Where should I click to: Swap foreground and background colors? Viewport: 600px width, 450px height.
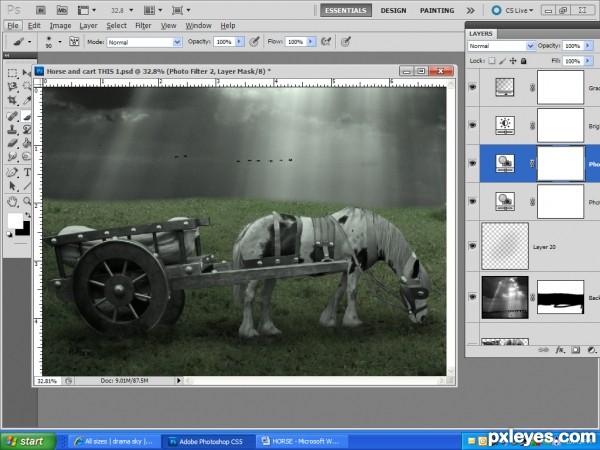[28, 215]
